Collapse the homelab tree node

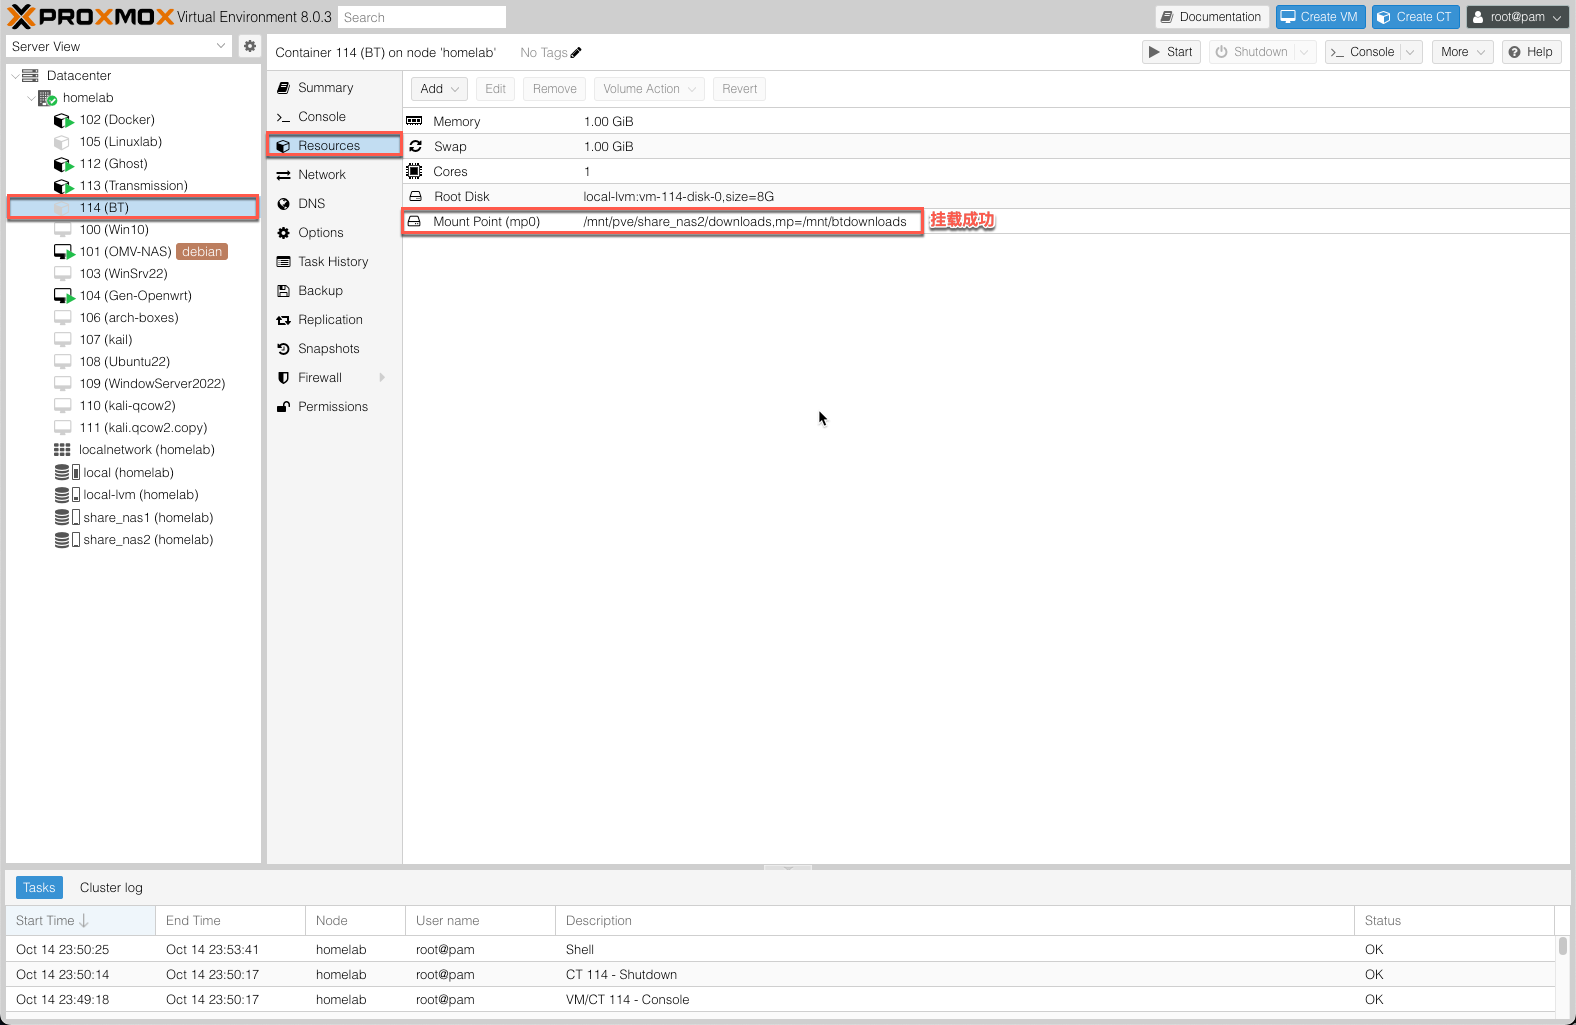point(31,98)
